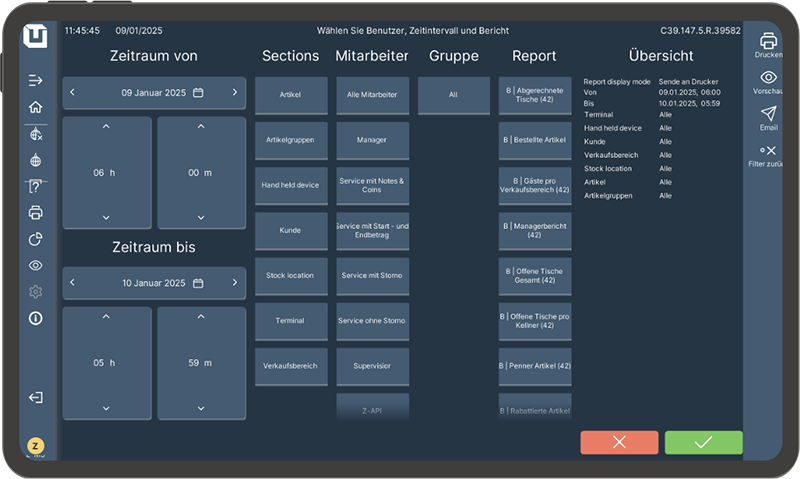Open calendar picker for 09 Januar 2025

point(198,92)
